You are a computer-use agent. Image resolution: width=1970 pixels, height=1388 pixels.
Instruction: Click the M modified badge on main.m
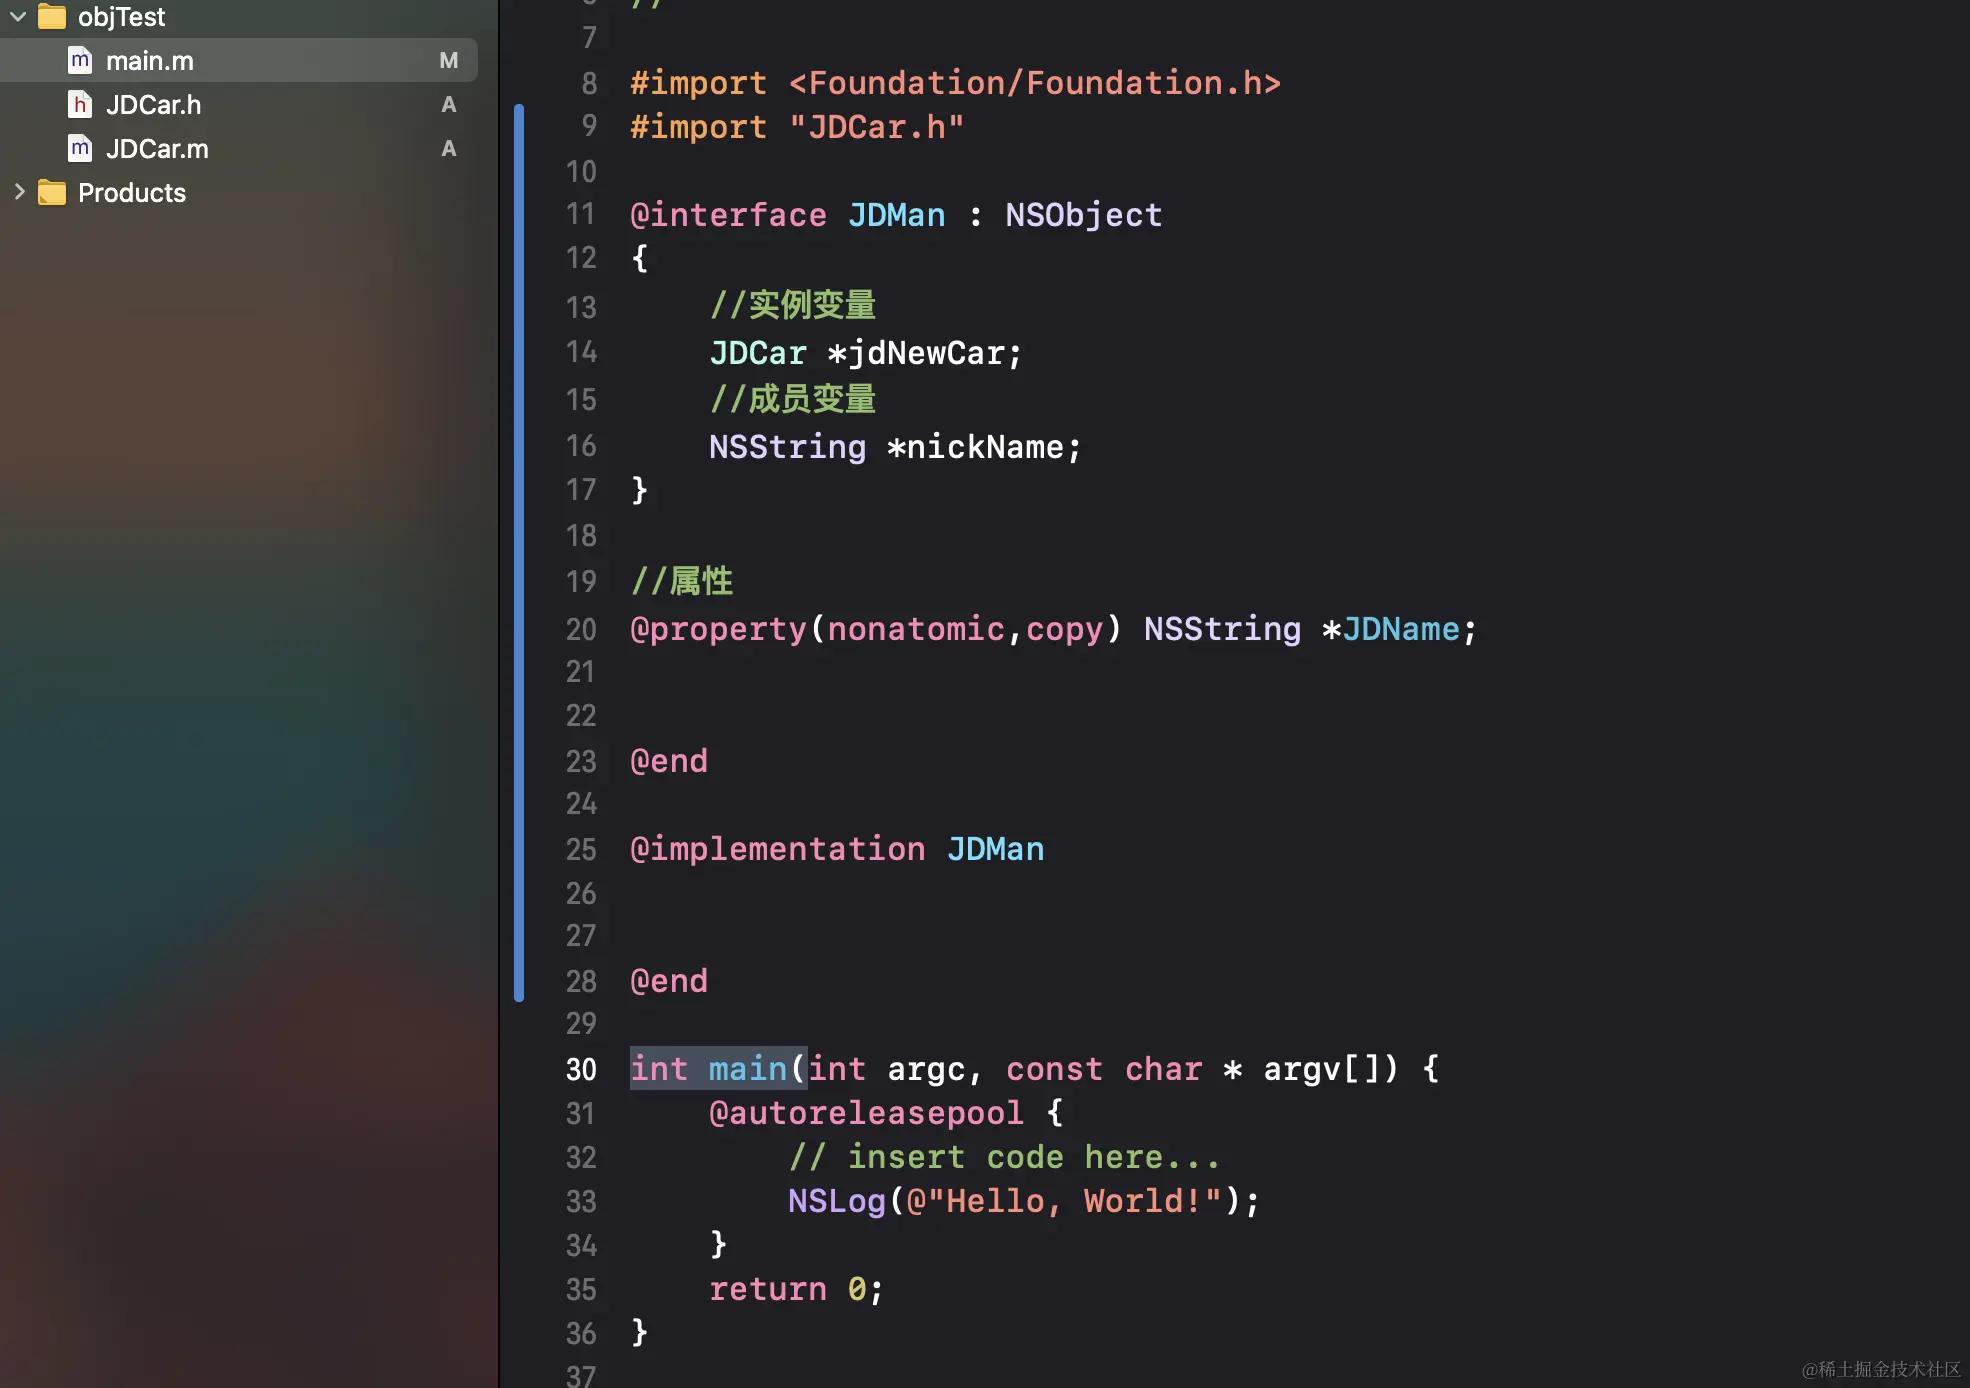pyautogui.click(x=448, y=61)
